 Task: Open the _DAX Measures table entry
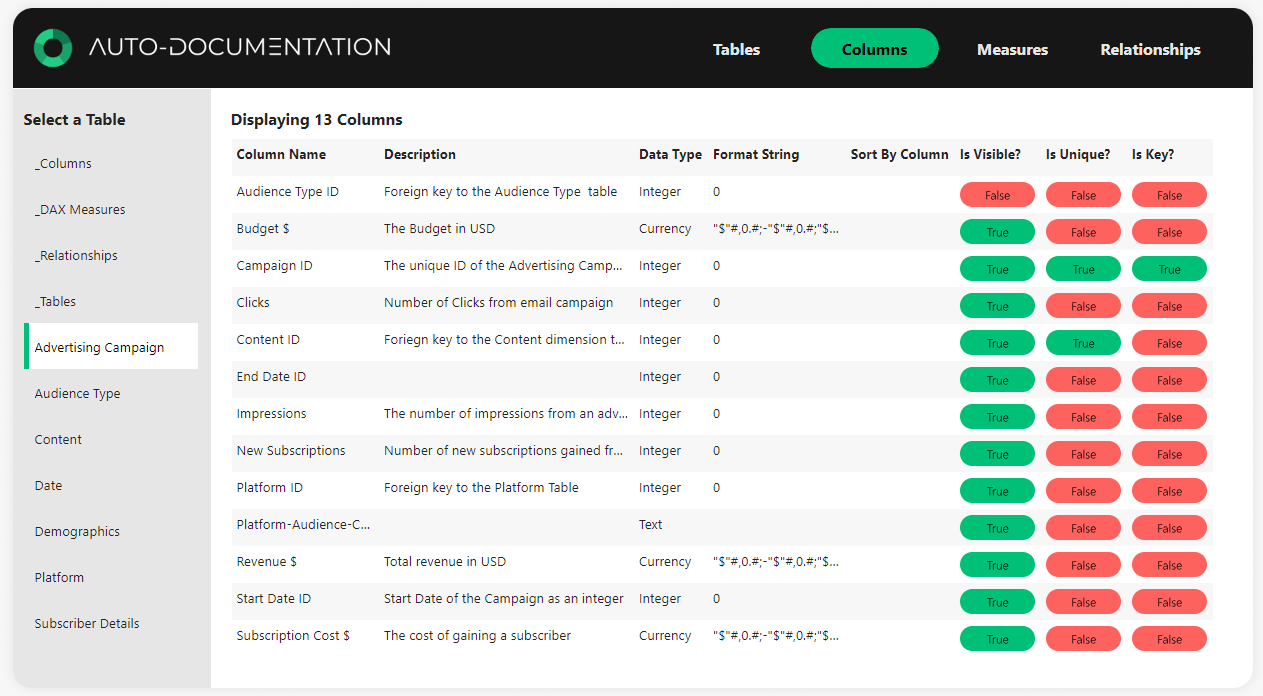[x=80, y=209]
